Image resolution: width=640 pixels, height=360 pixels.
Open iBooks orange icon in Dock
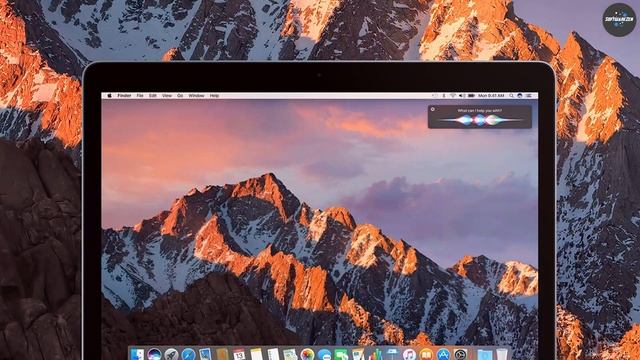[426, 354]
